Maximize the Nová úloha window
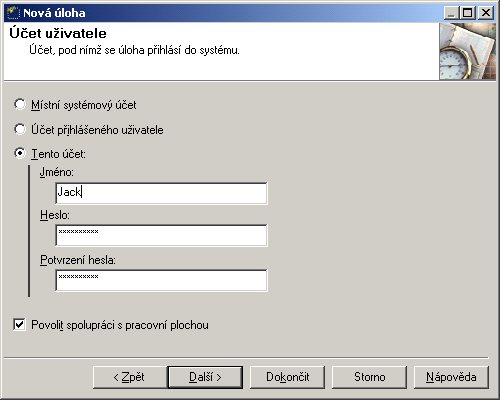500x400 pixels. pyautogui.click(x=467, y=13)
